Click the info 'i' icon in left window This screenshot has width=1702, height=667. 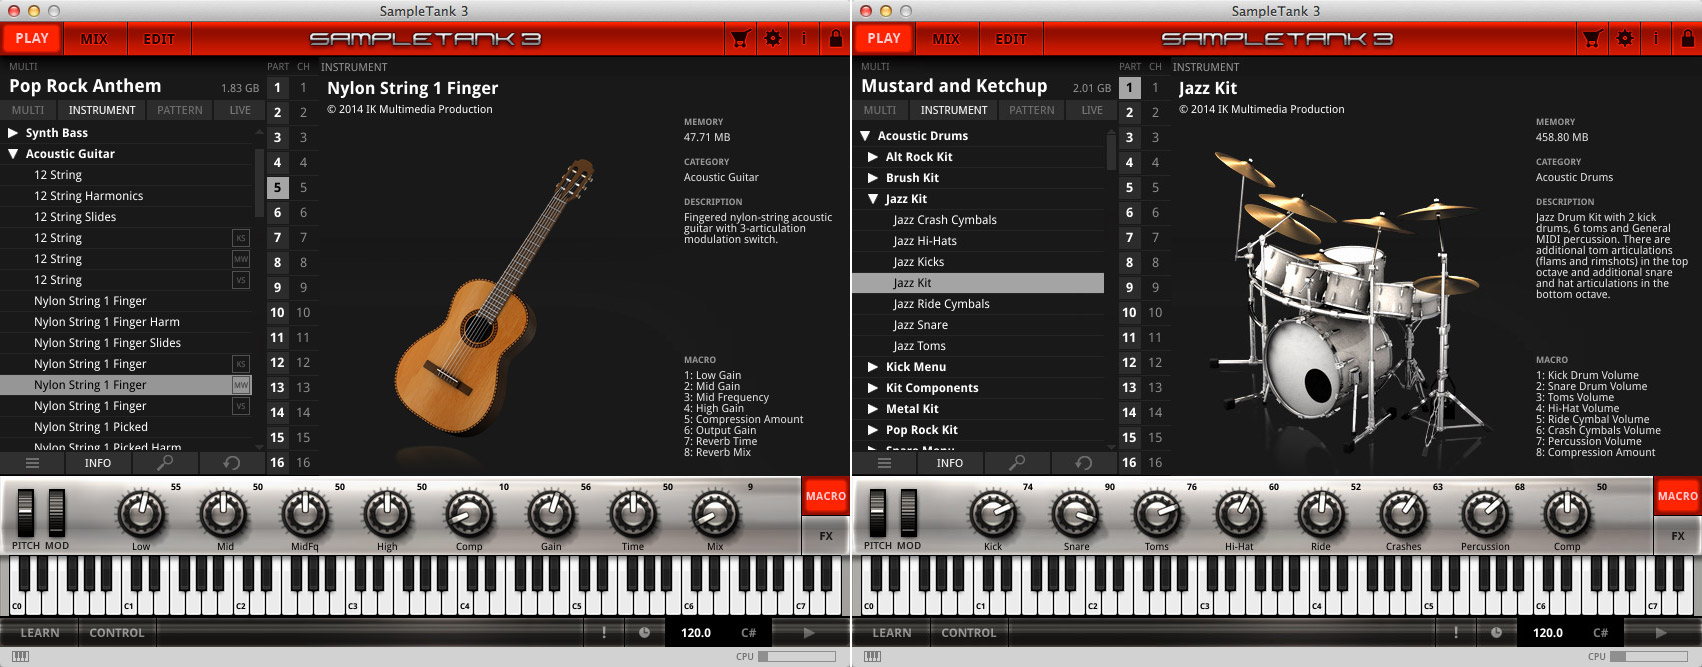coord(804,39)
